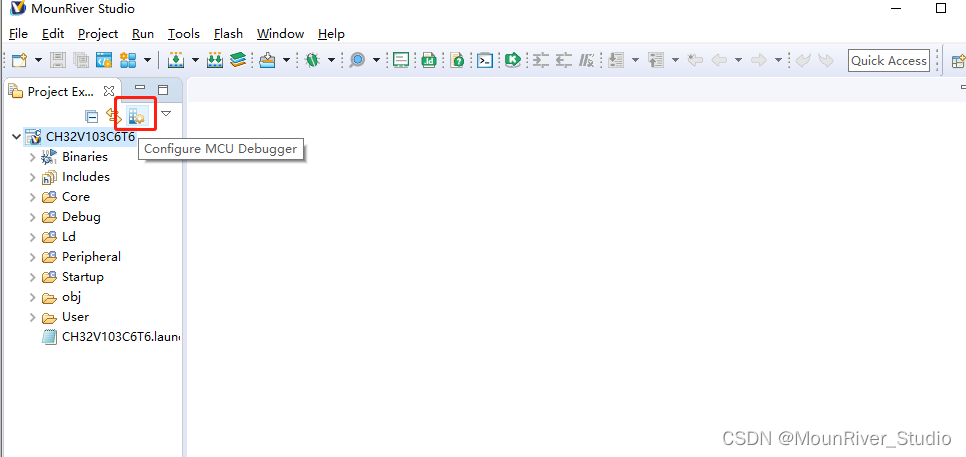
Task: Click the Shift Right indent icon
Action: [x=541, y=60]
